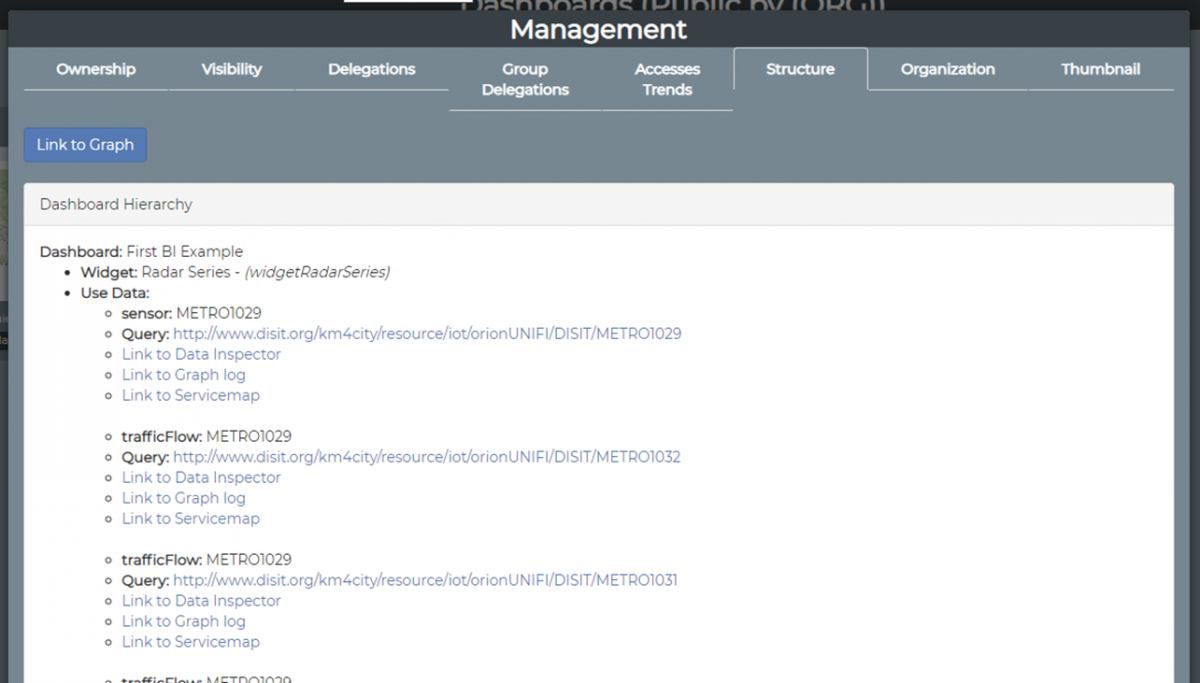Open Link to Graph log under the METRO1029 query

tap(183, 375)
